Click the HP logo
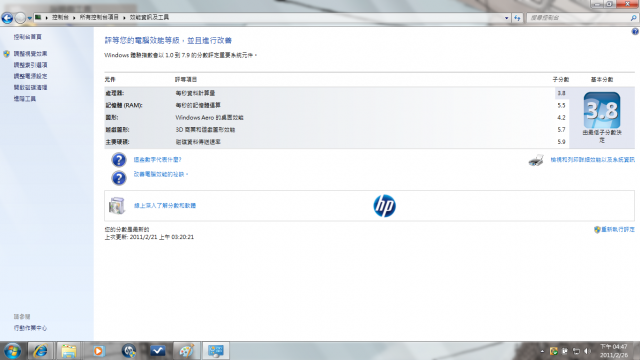Image resolution: width=640 pixels, height=360 pixels. (x=384, y=206)
